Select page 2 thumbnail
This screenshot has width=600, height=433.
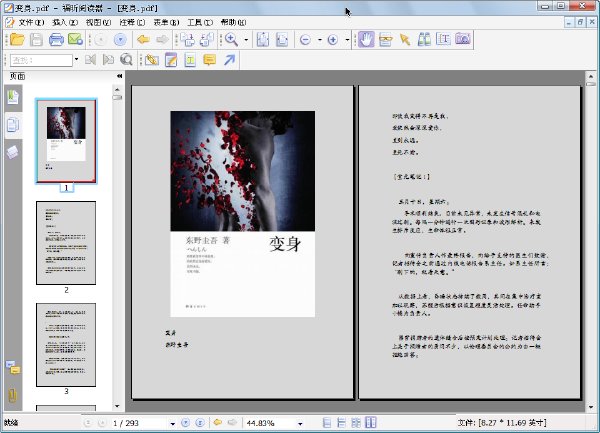click(66, 243)
